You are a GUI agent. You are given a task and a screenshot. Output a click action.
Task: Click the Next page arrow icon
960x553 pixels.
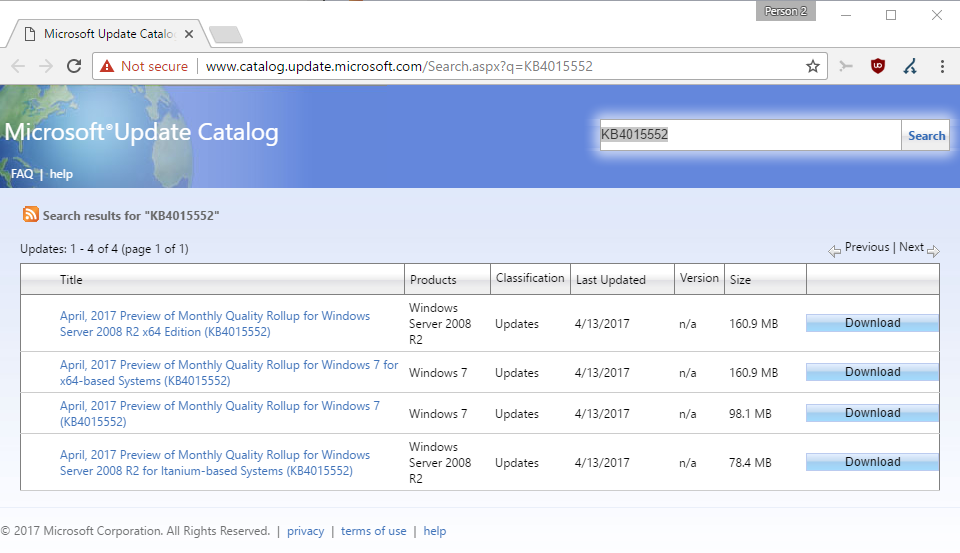(x=933, y=251)
